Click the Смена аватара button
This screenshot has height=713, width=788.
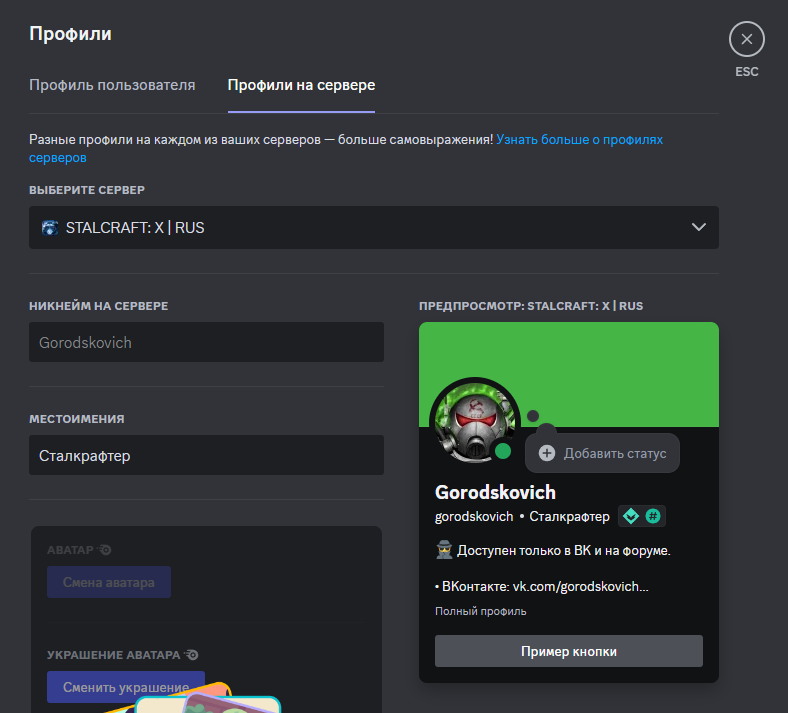pos(109,582)
